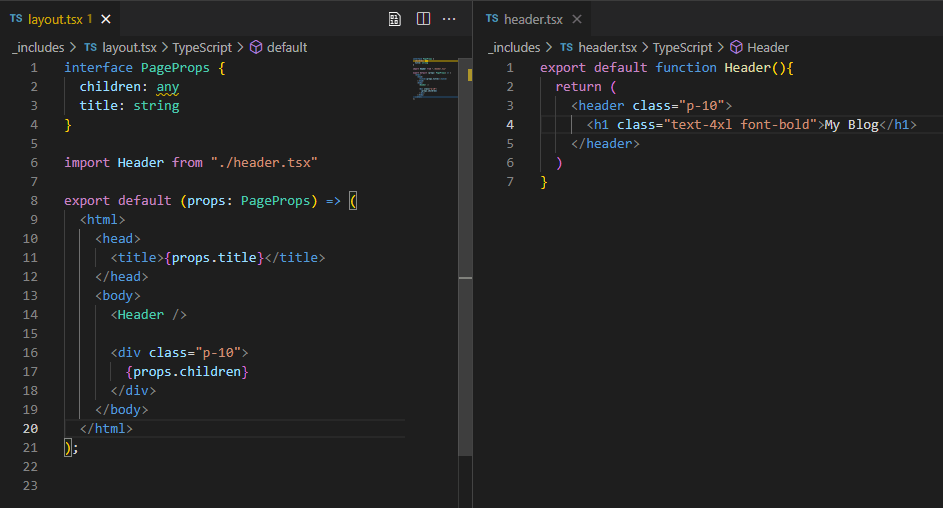The width and height of the screenshot is (943, 508).
Task: Click 'My Blog' text in header.tsx
Action: click(852, 124)
